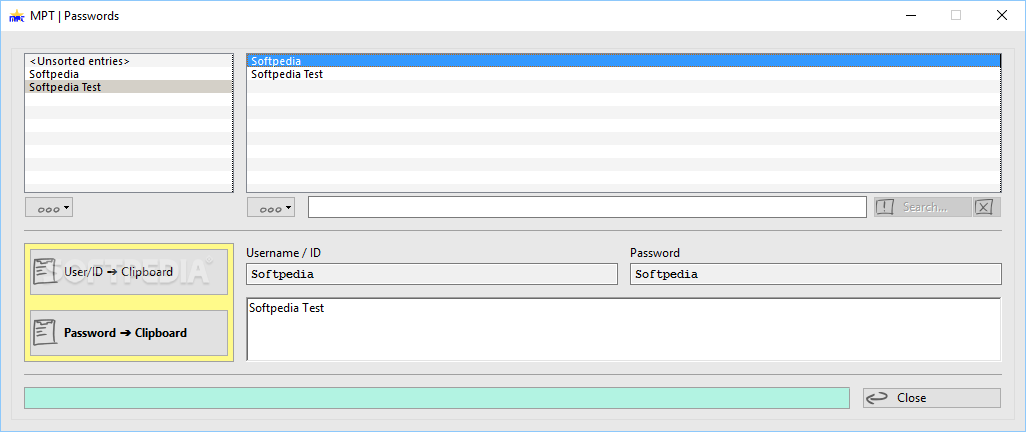Screen dimensions: 1026x432
Task: Click the Password field
Action: [x=816, y=274]
